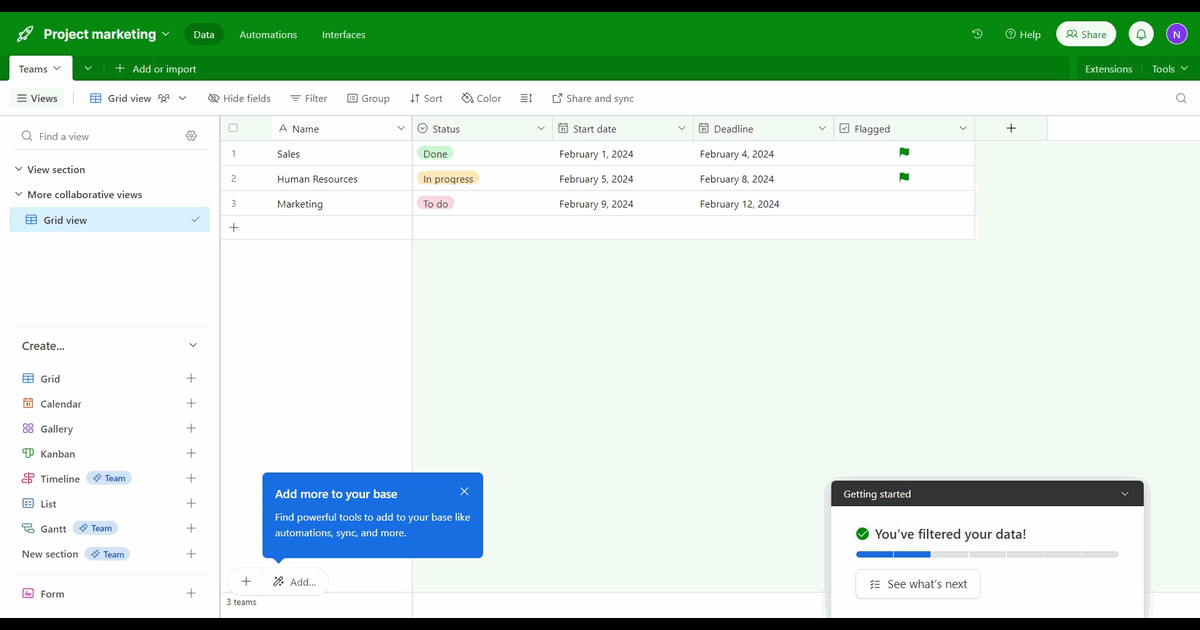Open the user account avatar N
Image resolution: width=1200 pixels, height=630 pixels.
click(x=1177, y=34)
